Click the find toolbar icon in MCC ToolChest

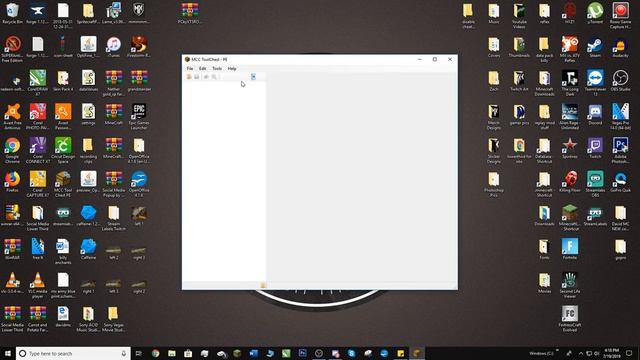[x=214, y=77]
